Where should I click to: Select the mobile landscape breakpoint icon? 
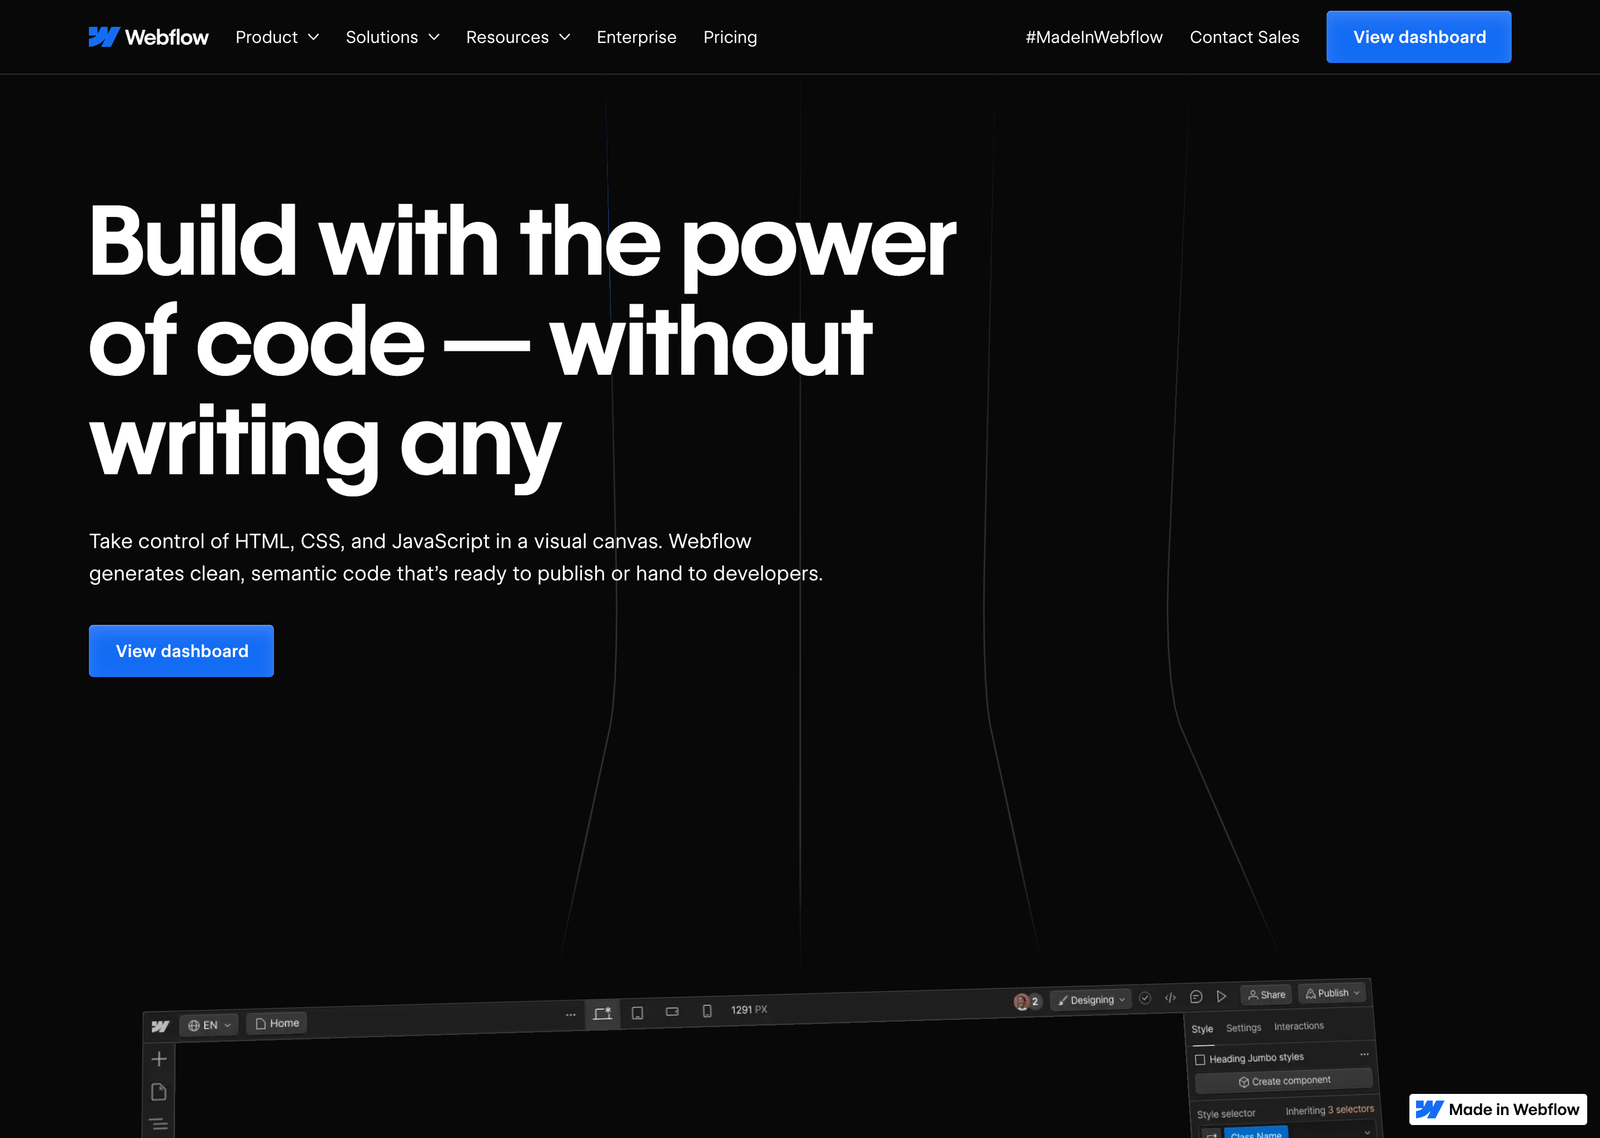tap(672, 1011)
